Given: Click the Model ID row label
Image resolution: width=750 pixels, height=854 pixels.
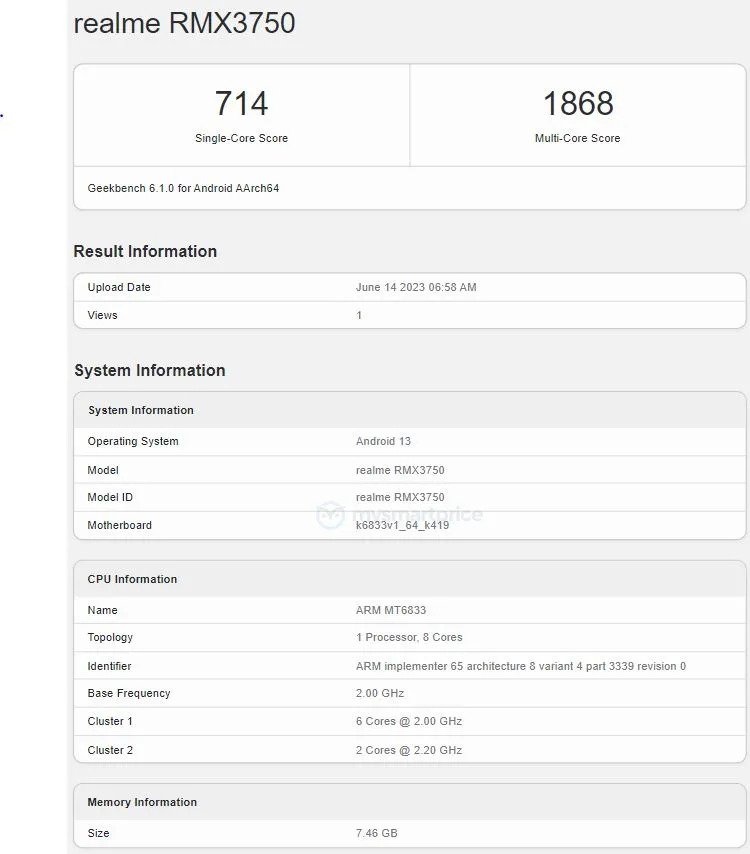Looking at the screenshot, I should [x=110, y=497].
